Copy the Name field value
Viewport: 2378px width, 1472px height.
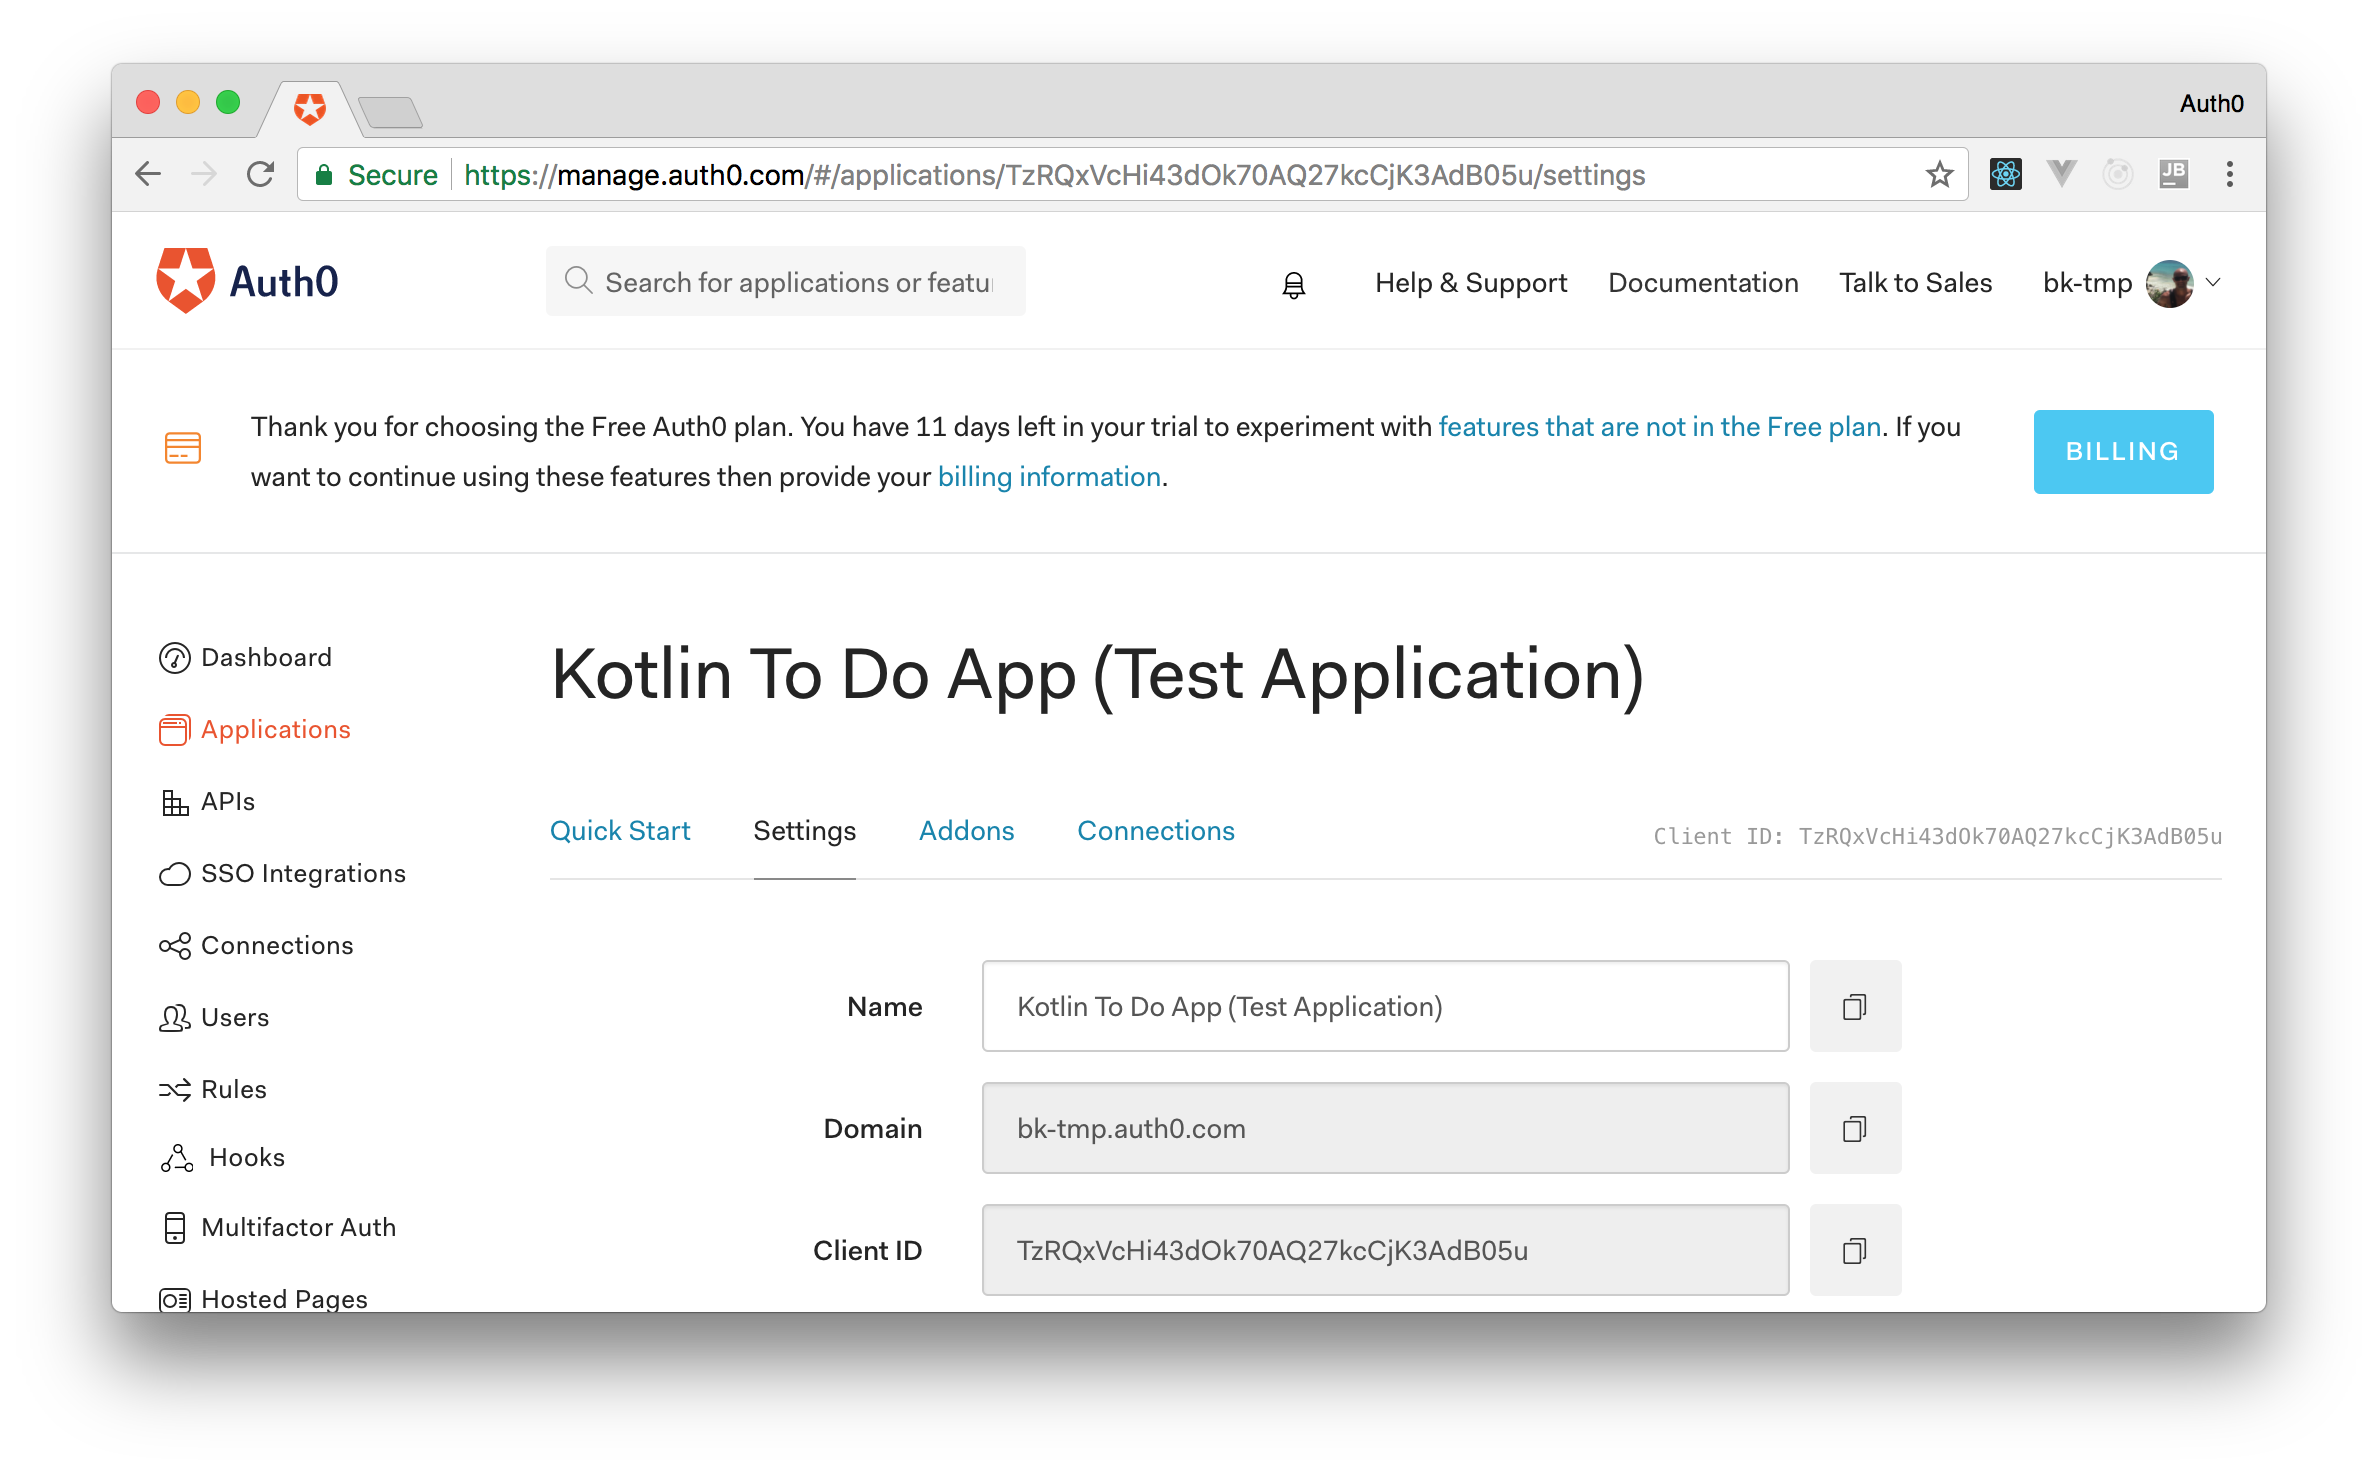click(1854, 1006)
